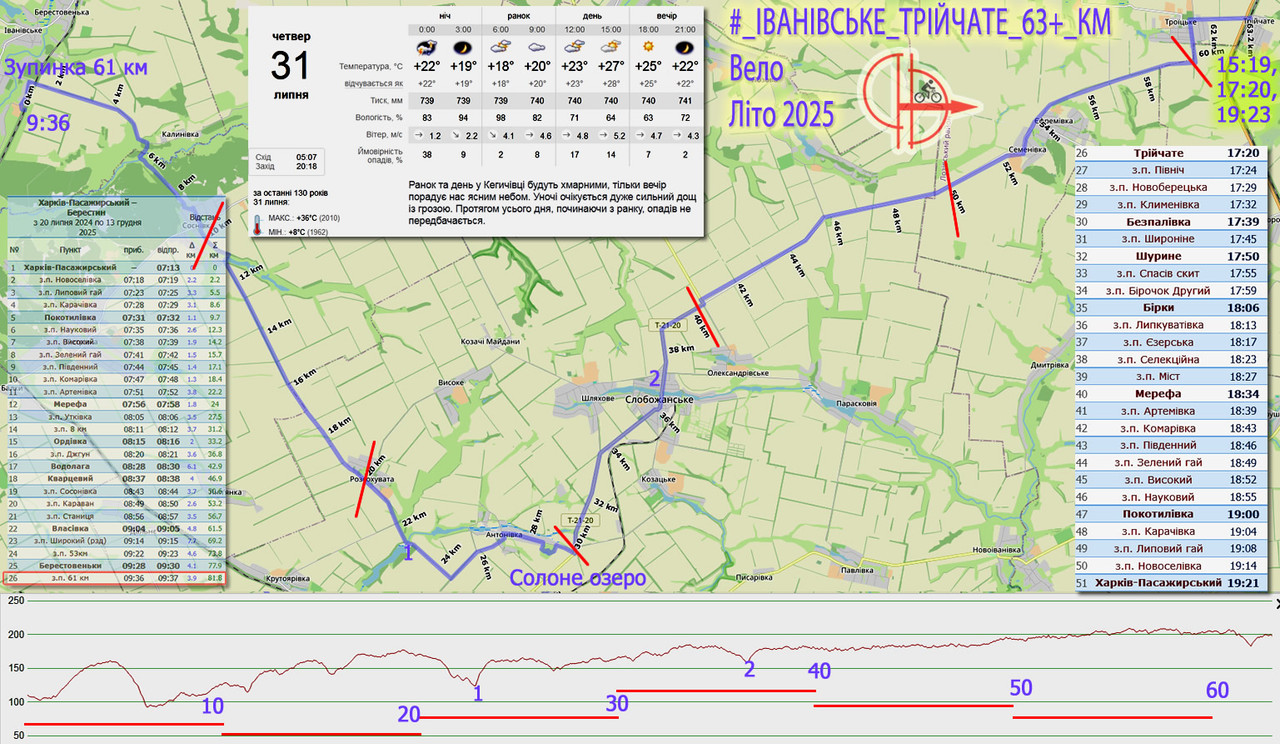Image resolution: width=1280 pixels, height=744 pixels.
Task: Click the Трійчате 17:20 schedule row
Action: tap(1171, 154)
